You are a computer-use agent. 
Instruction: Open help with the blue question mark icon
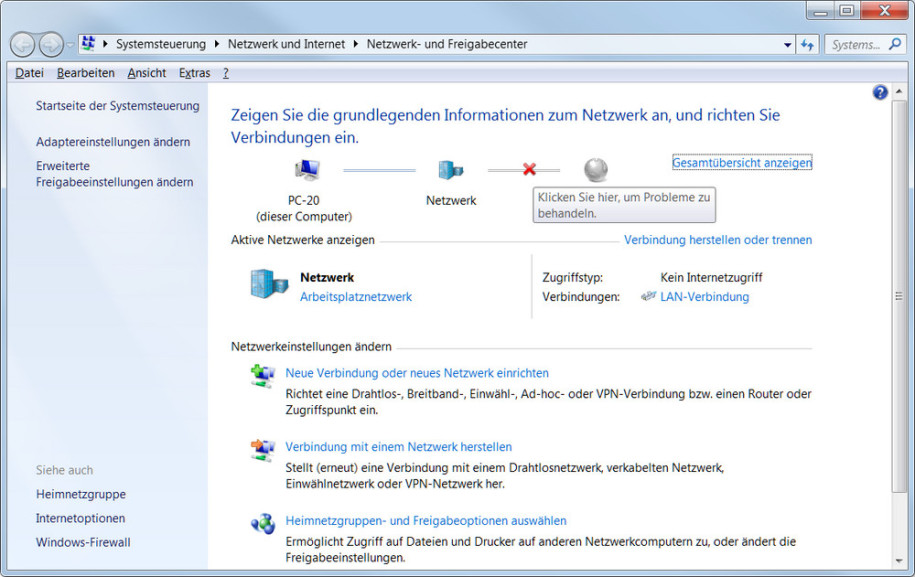pyautogui.click(x=880, y=92)
